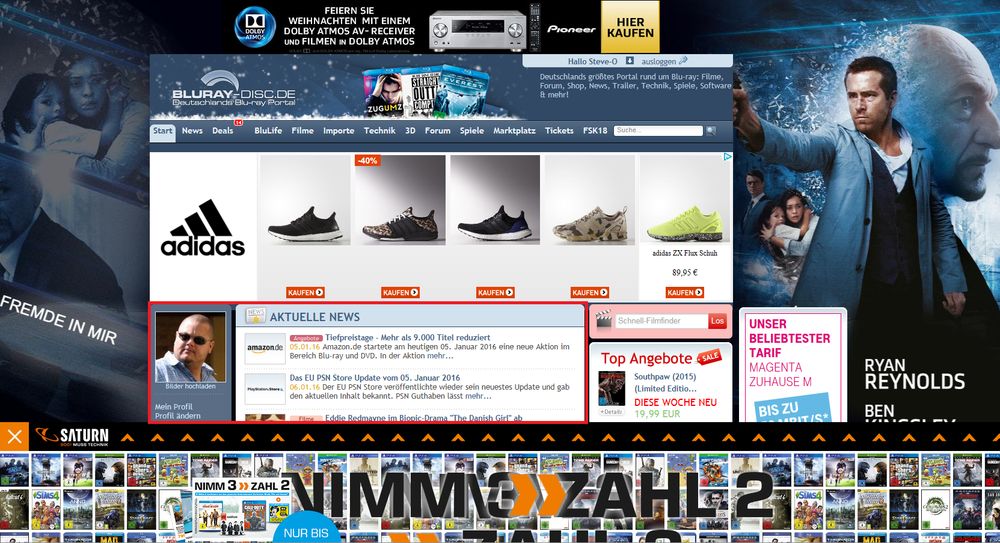Image resolution: width=1000 pixels, height=543 pixels.
Task: Open the Profil ändern link
Action: (177, 416)
